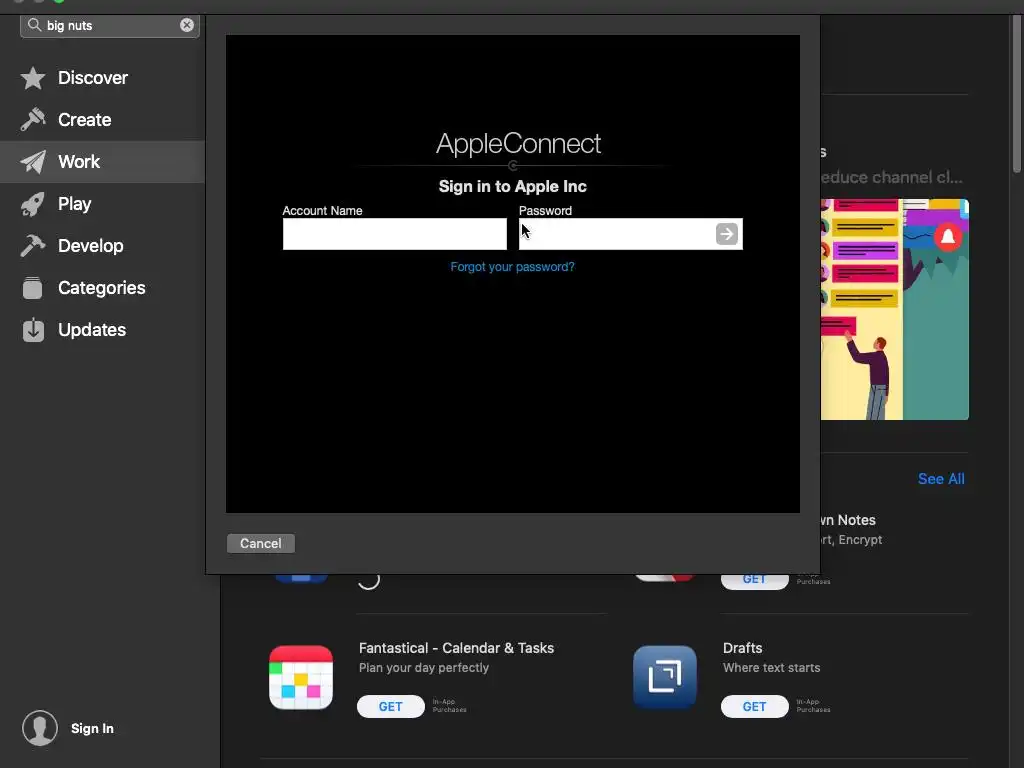Click the Discover star icon
This screenshot has height=768, width=1024.
click(x=33, y=78)
